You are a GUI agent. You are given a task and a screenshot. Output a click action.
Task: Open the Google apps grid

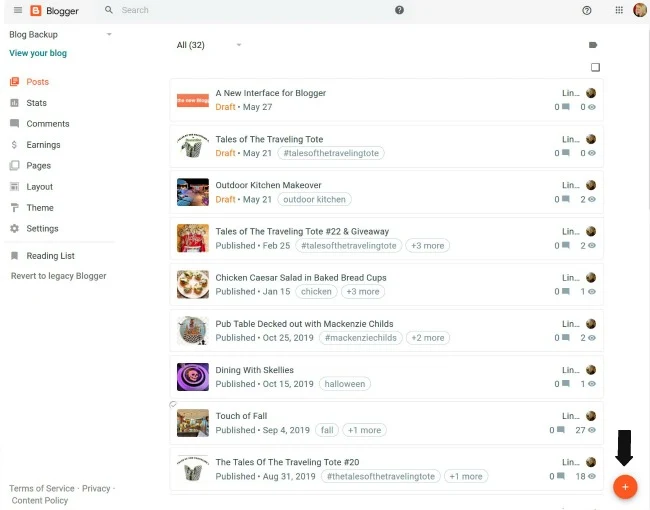click(x=619, y=10)
